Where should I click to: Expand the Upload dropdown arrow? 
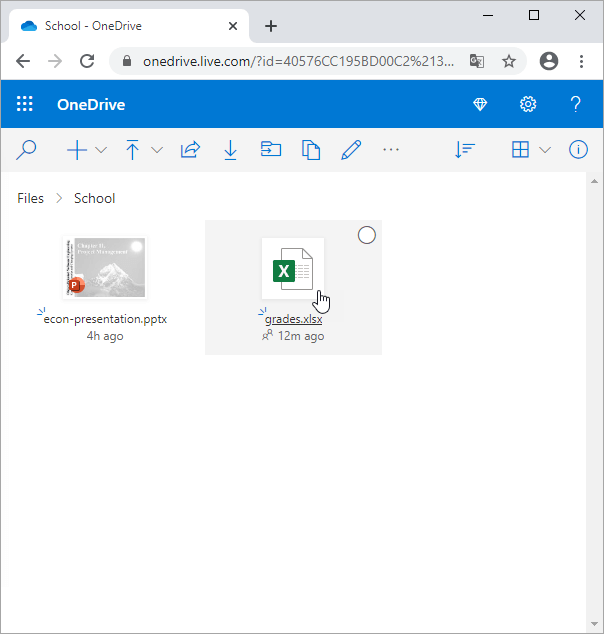coord(157,150)
